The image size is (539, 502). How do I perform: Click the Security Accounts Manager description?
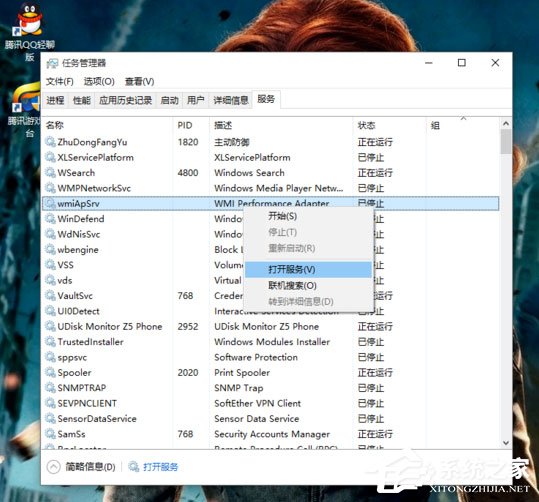(272, 434)
